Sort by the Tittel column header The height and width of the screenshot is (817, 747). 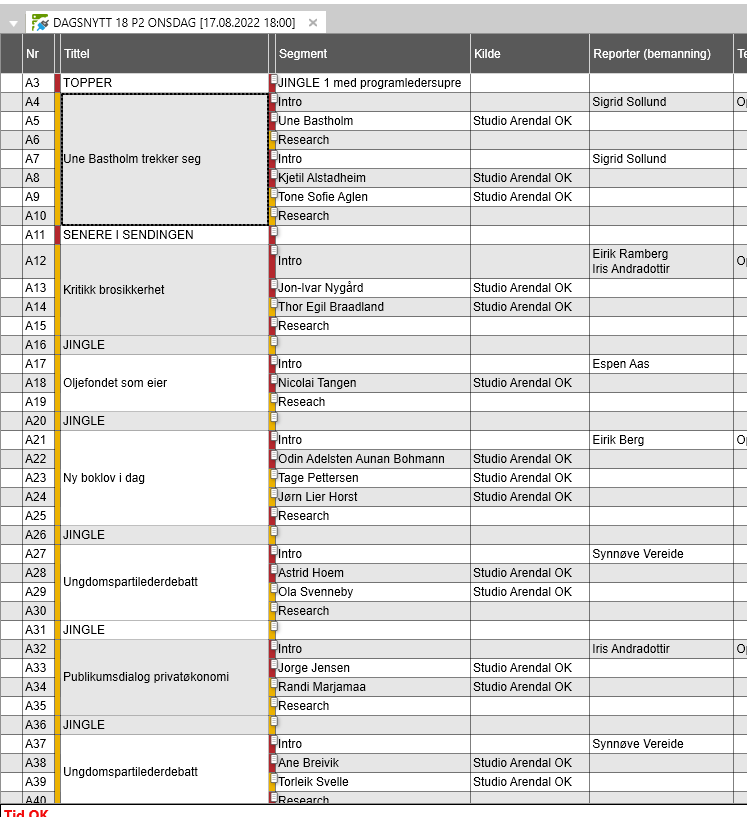tap(165, 54)
